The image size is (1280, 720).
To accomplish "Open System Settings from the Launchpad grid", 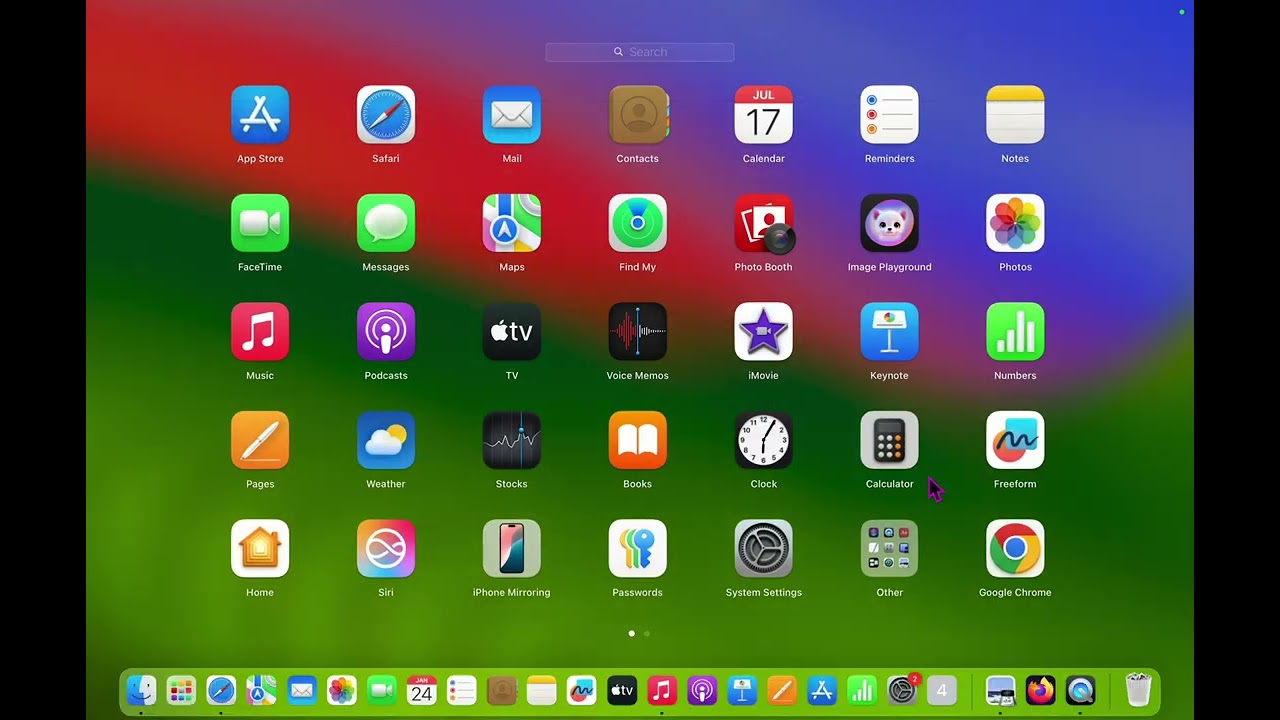I will 764,549.
